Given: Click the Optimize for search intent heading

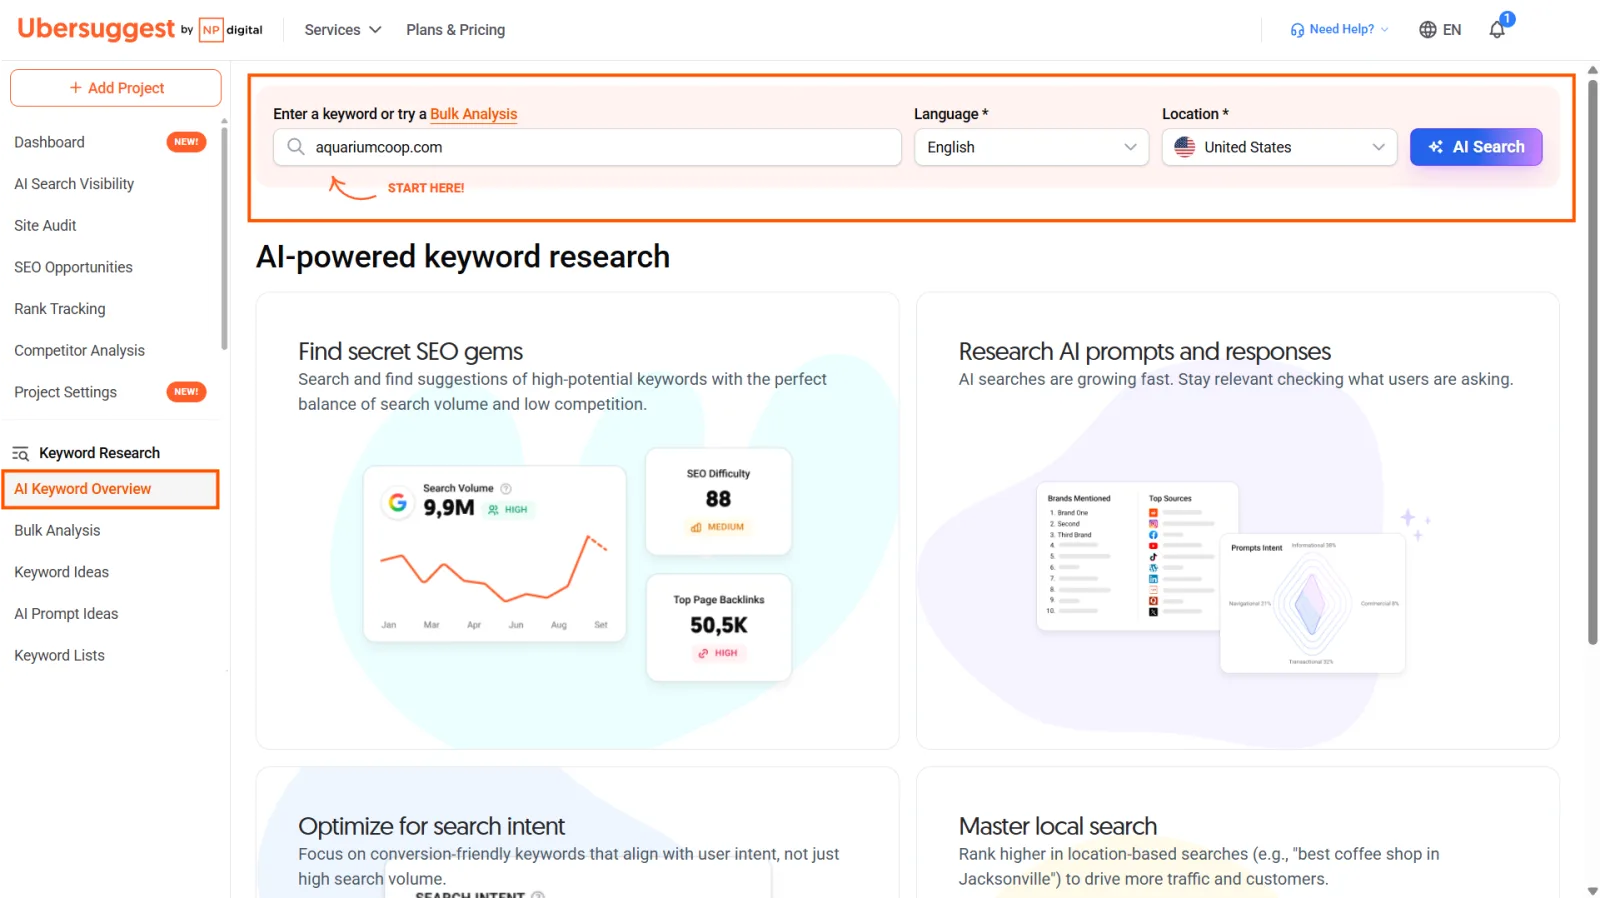Looking at the screenshot, I should 431,827.
